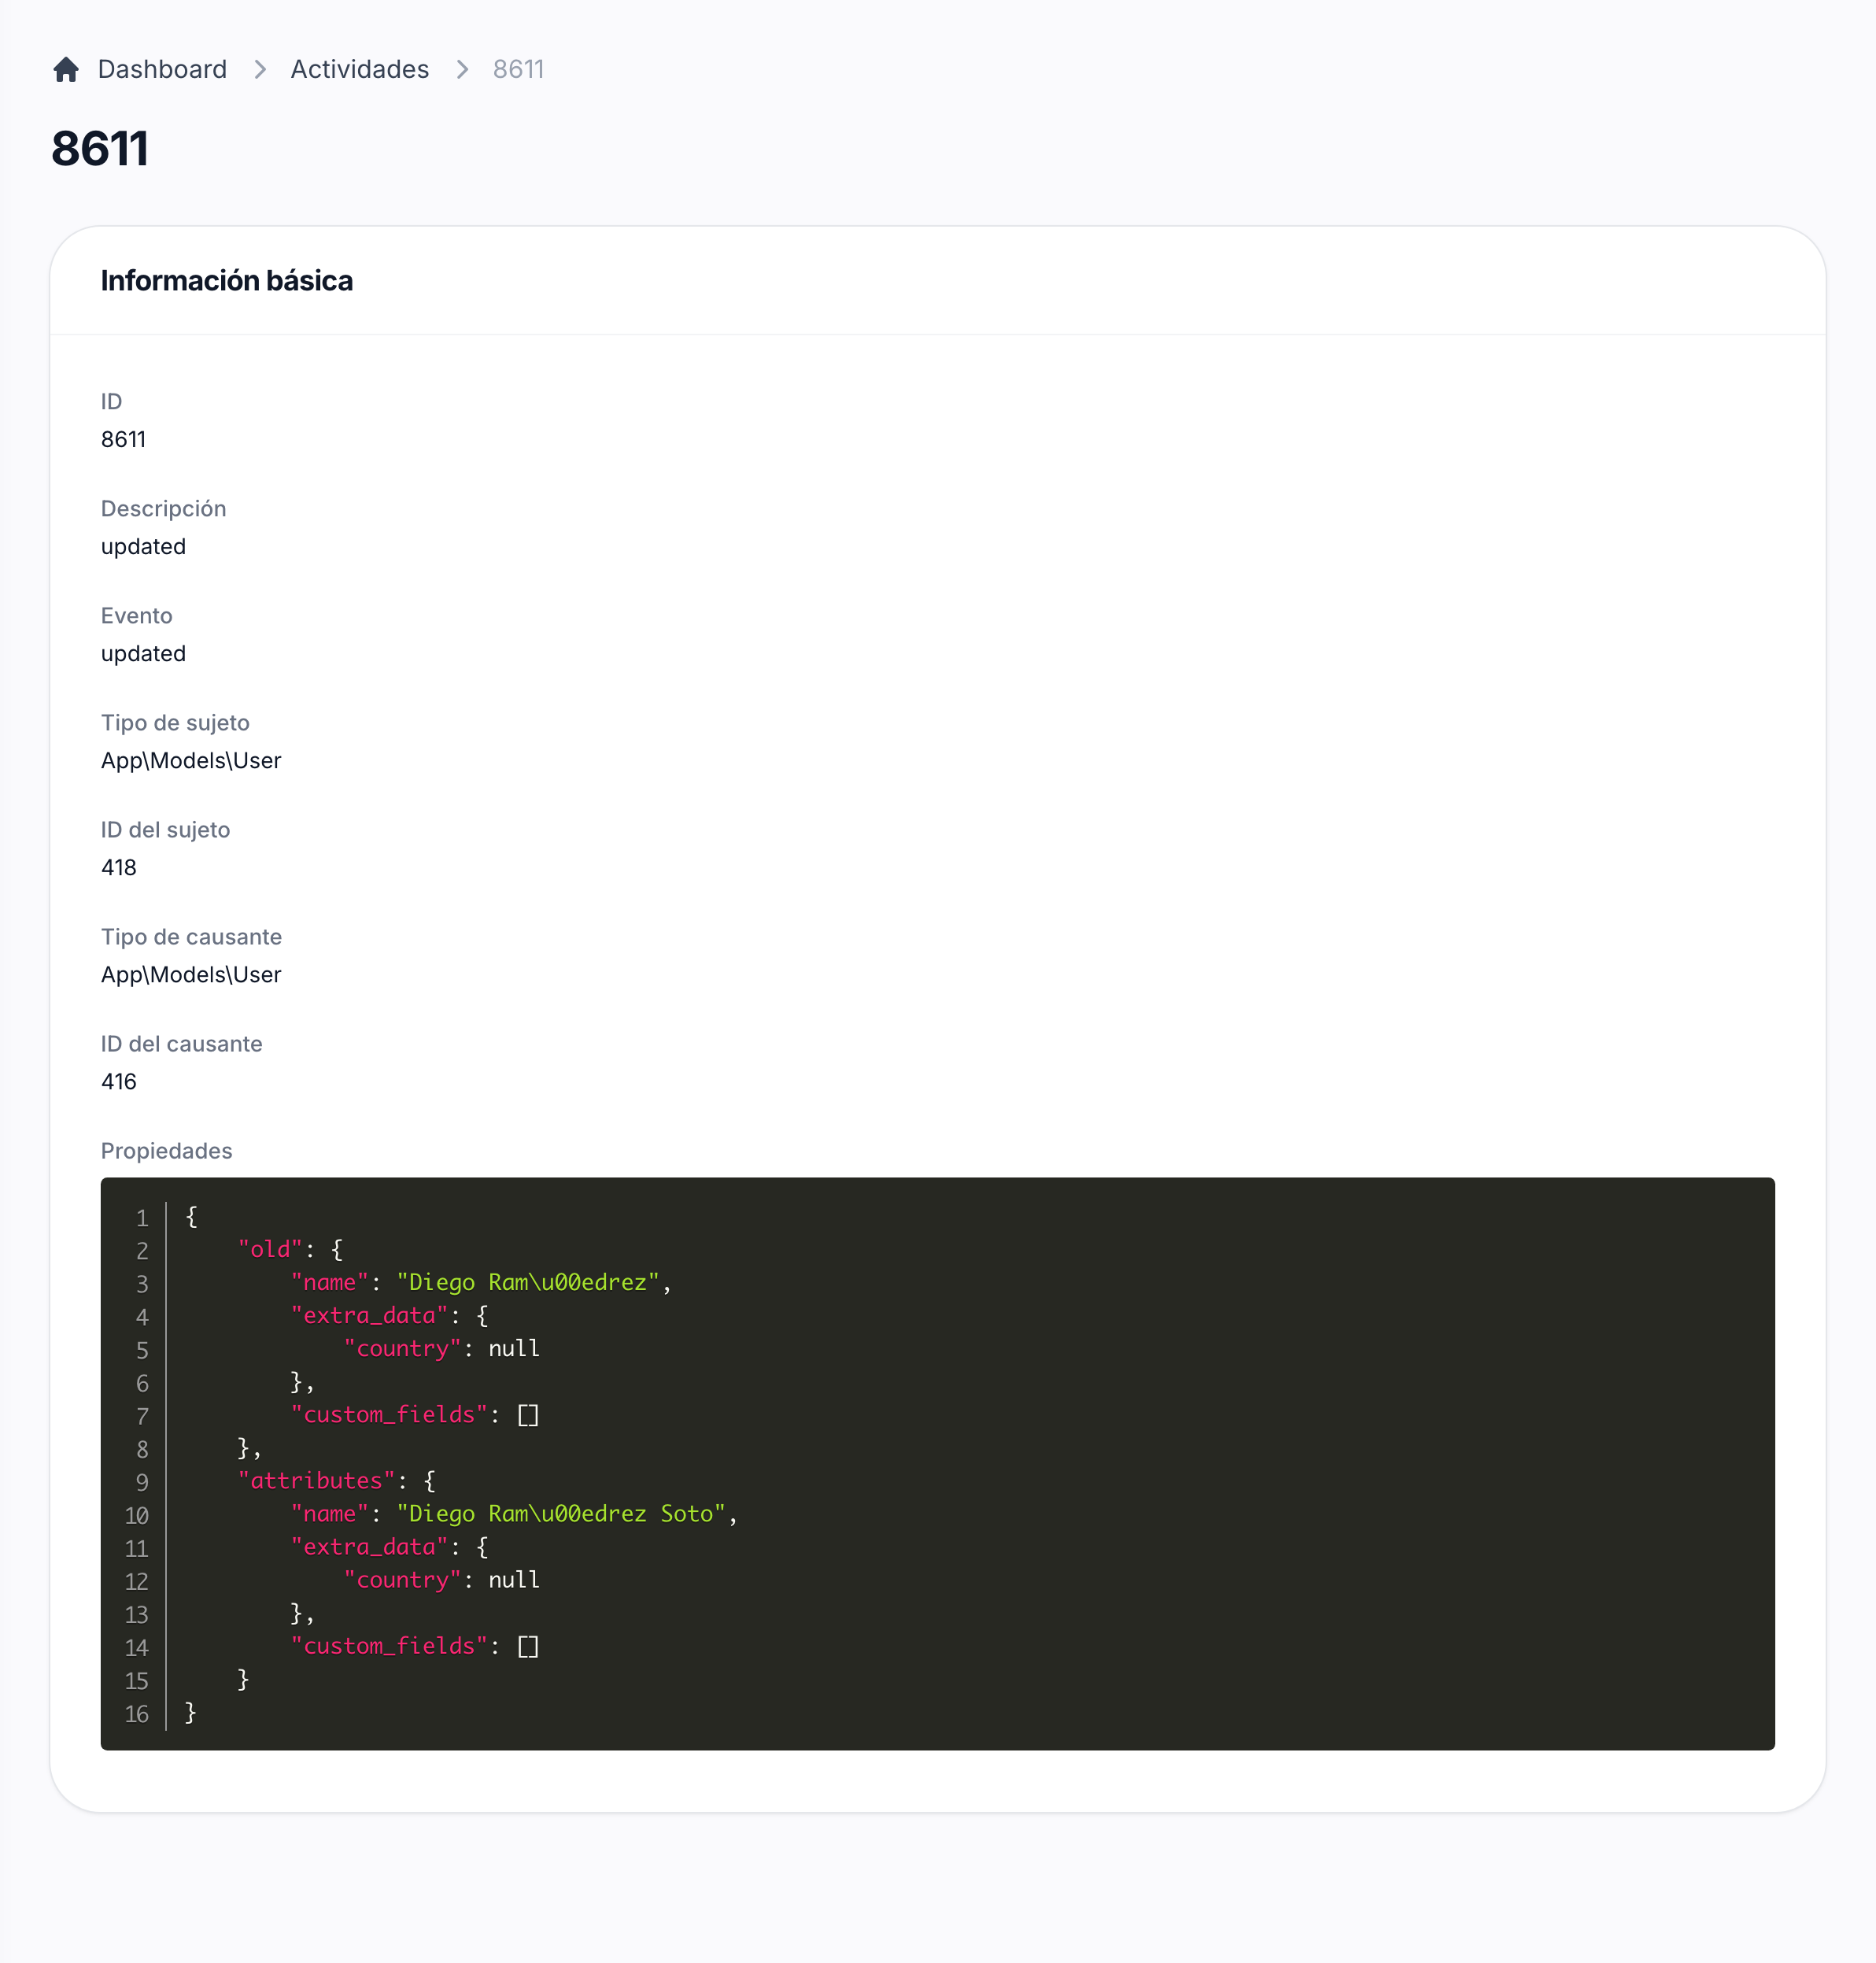Open the Dashboard breadcrumb link
This screenshot has height=1963, width=1876.
[162, 69]
